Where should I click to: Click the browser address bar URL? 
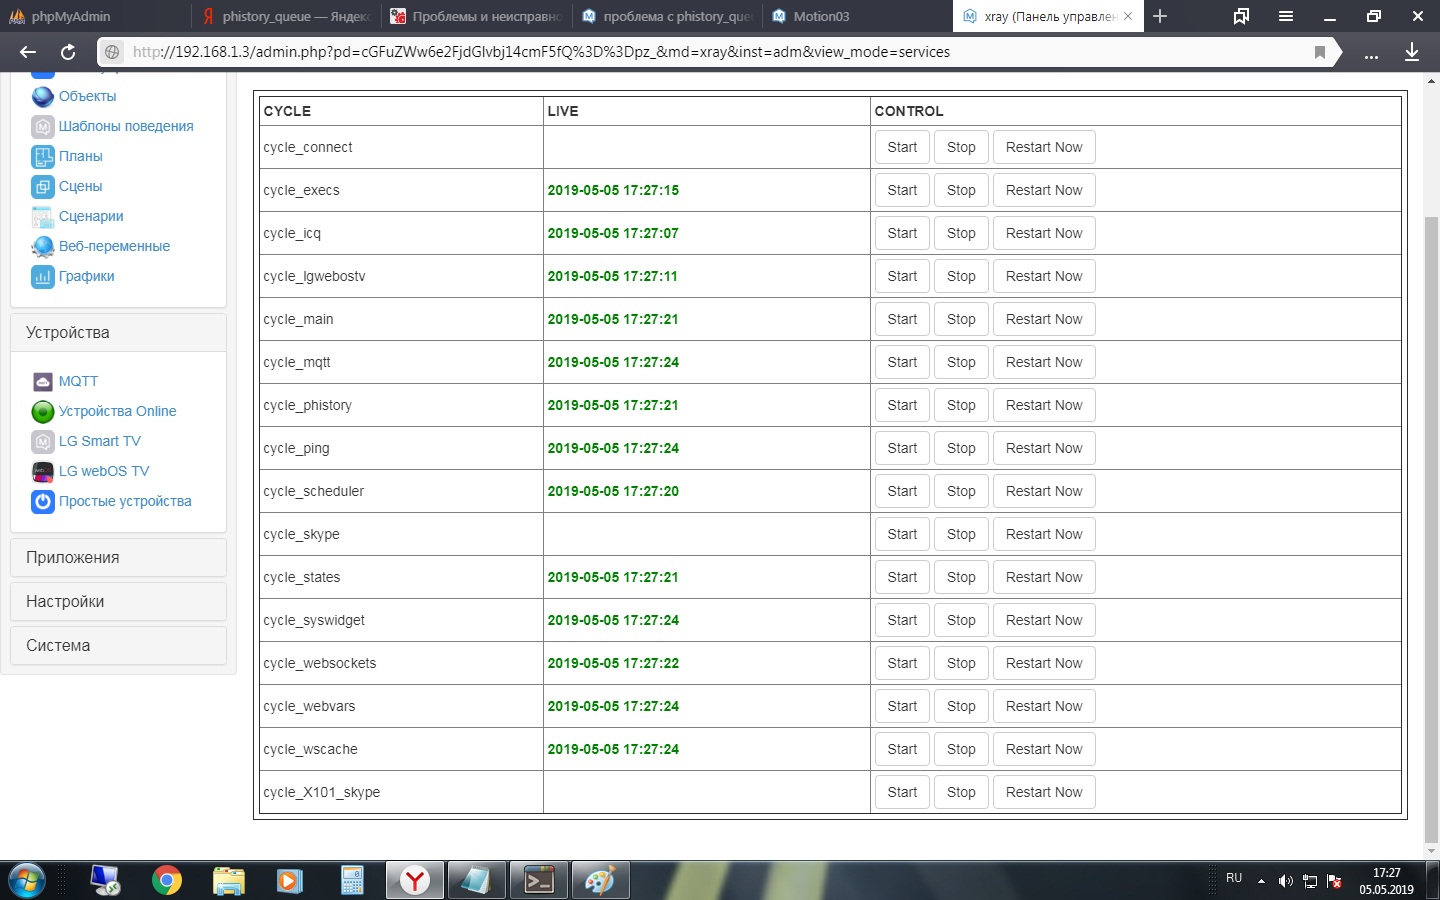pos(541,52)
